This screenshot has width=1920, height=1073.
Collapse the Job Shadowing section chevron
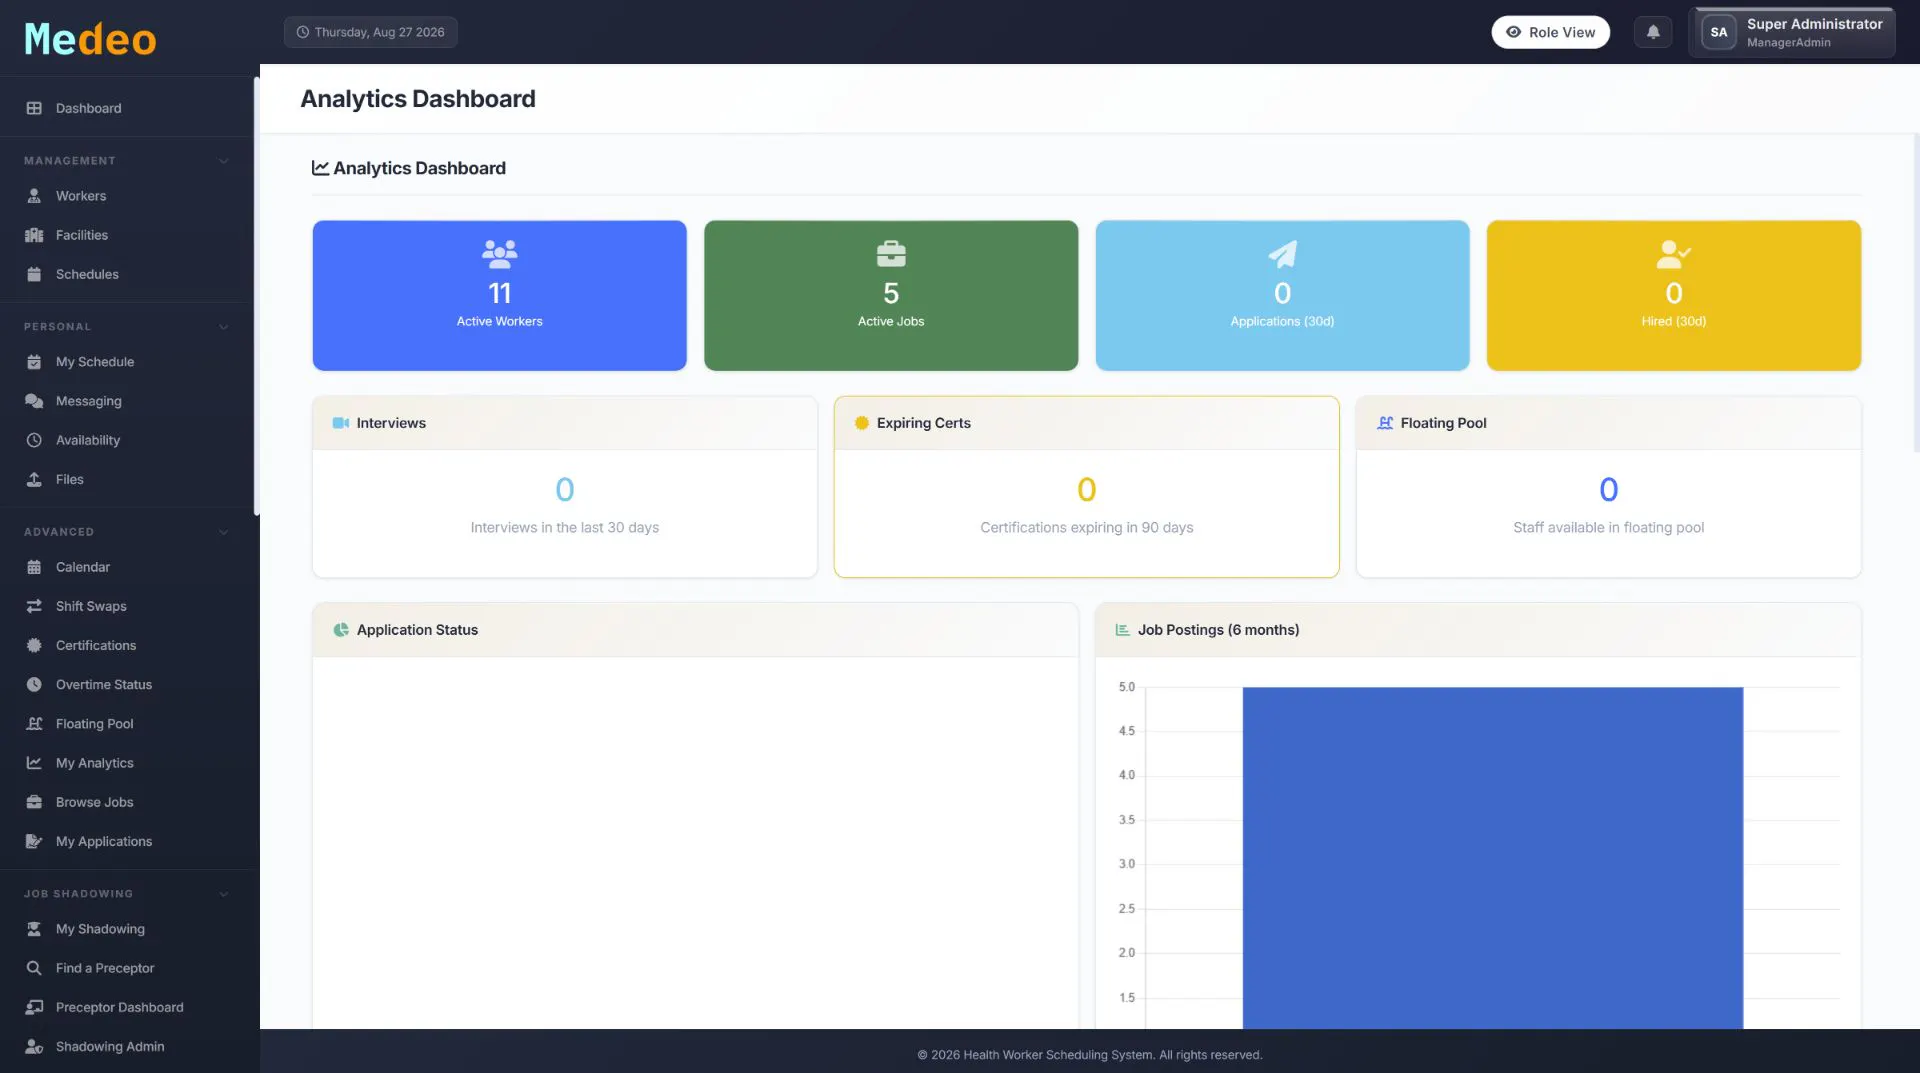click(x=223, y=894)
